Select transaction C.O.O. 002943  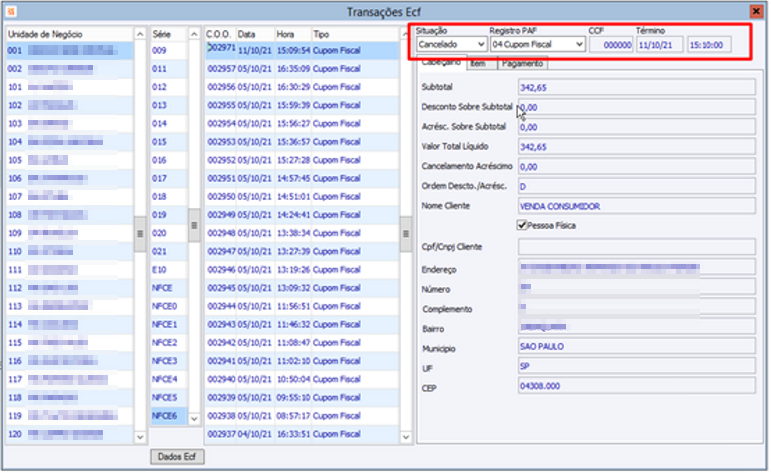coord(301,325)
